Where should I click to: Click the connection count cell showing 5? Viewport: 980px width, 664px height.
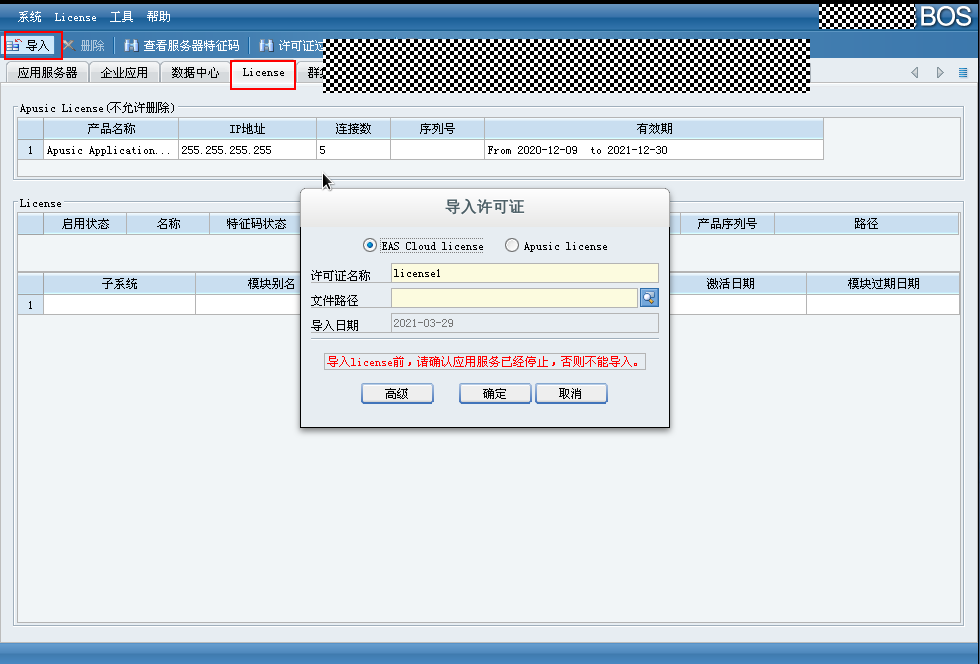[354, 150]
